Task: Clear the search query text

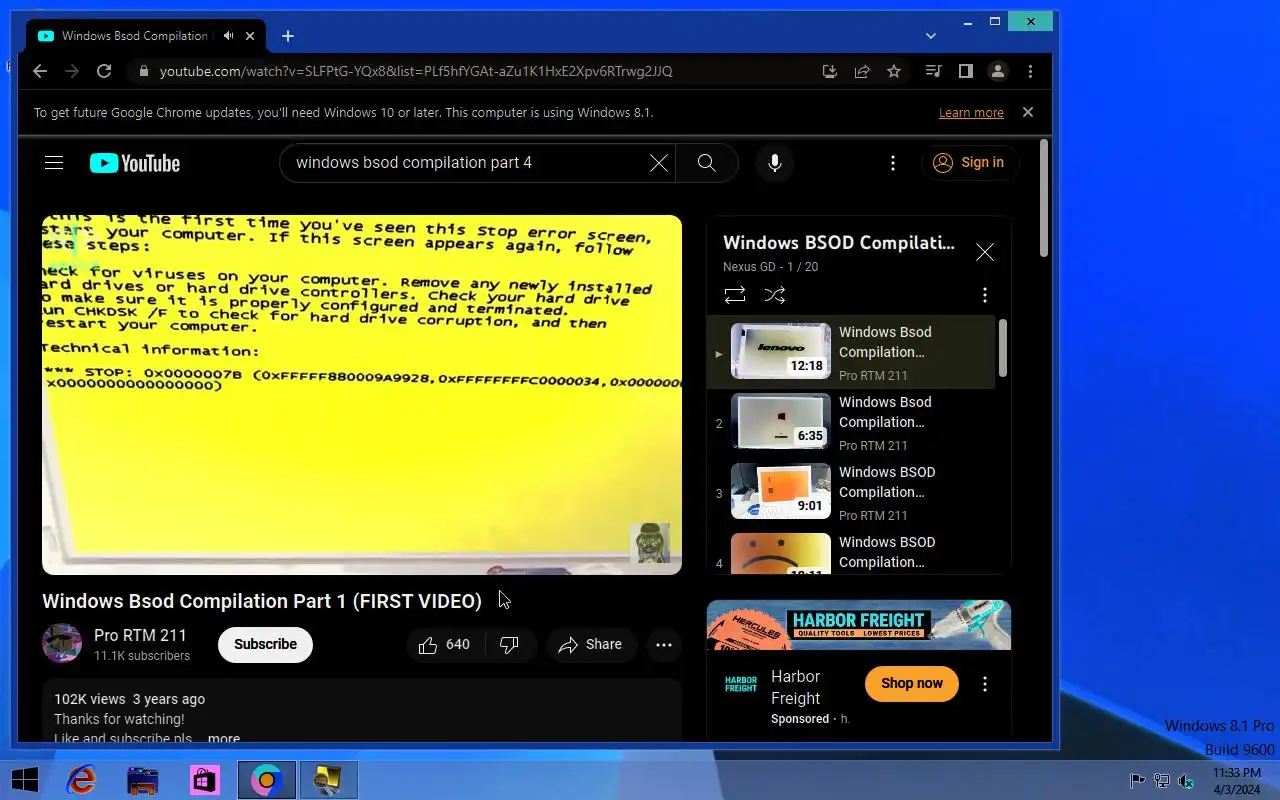Action: 658,163
